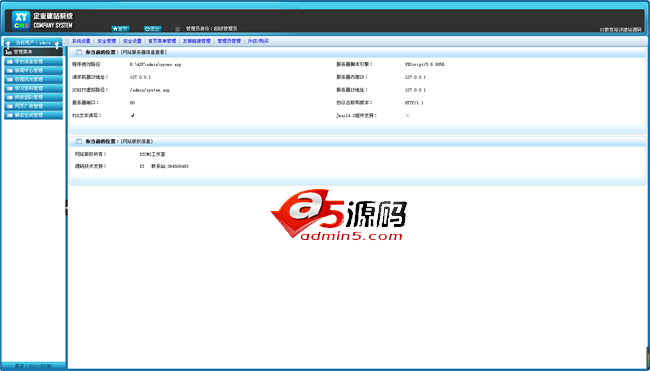Screen dimensions: 650x371
Task: Open 管理员管理 in top menu
Action: [x=229, y=41]
